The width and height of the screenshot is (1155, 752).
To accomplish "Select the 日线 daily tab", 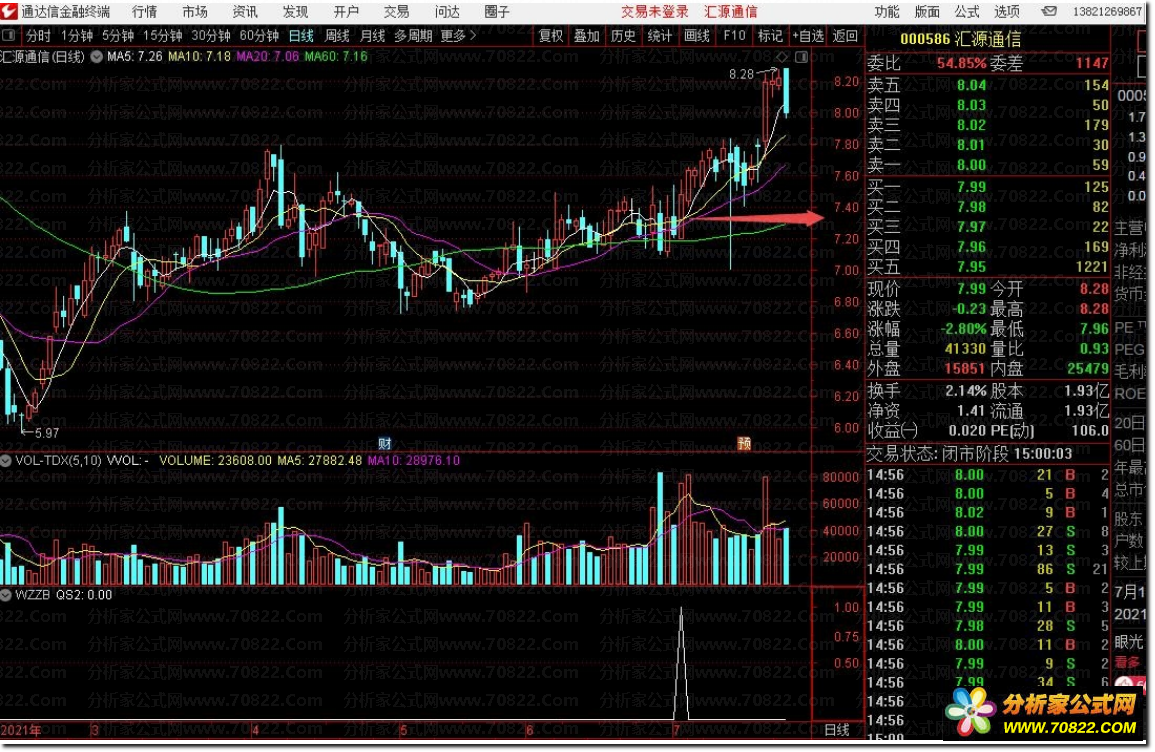I will [301, 35].
